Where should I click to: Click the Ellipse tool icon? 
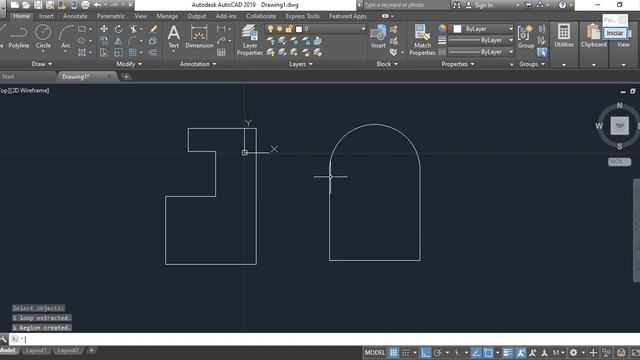[x=82, y=41]
